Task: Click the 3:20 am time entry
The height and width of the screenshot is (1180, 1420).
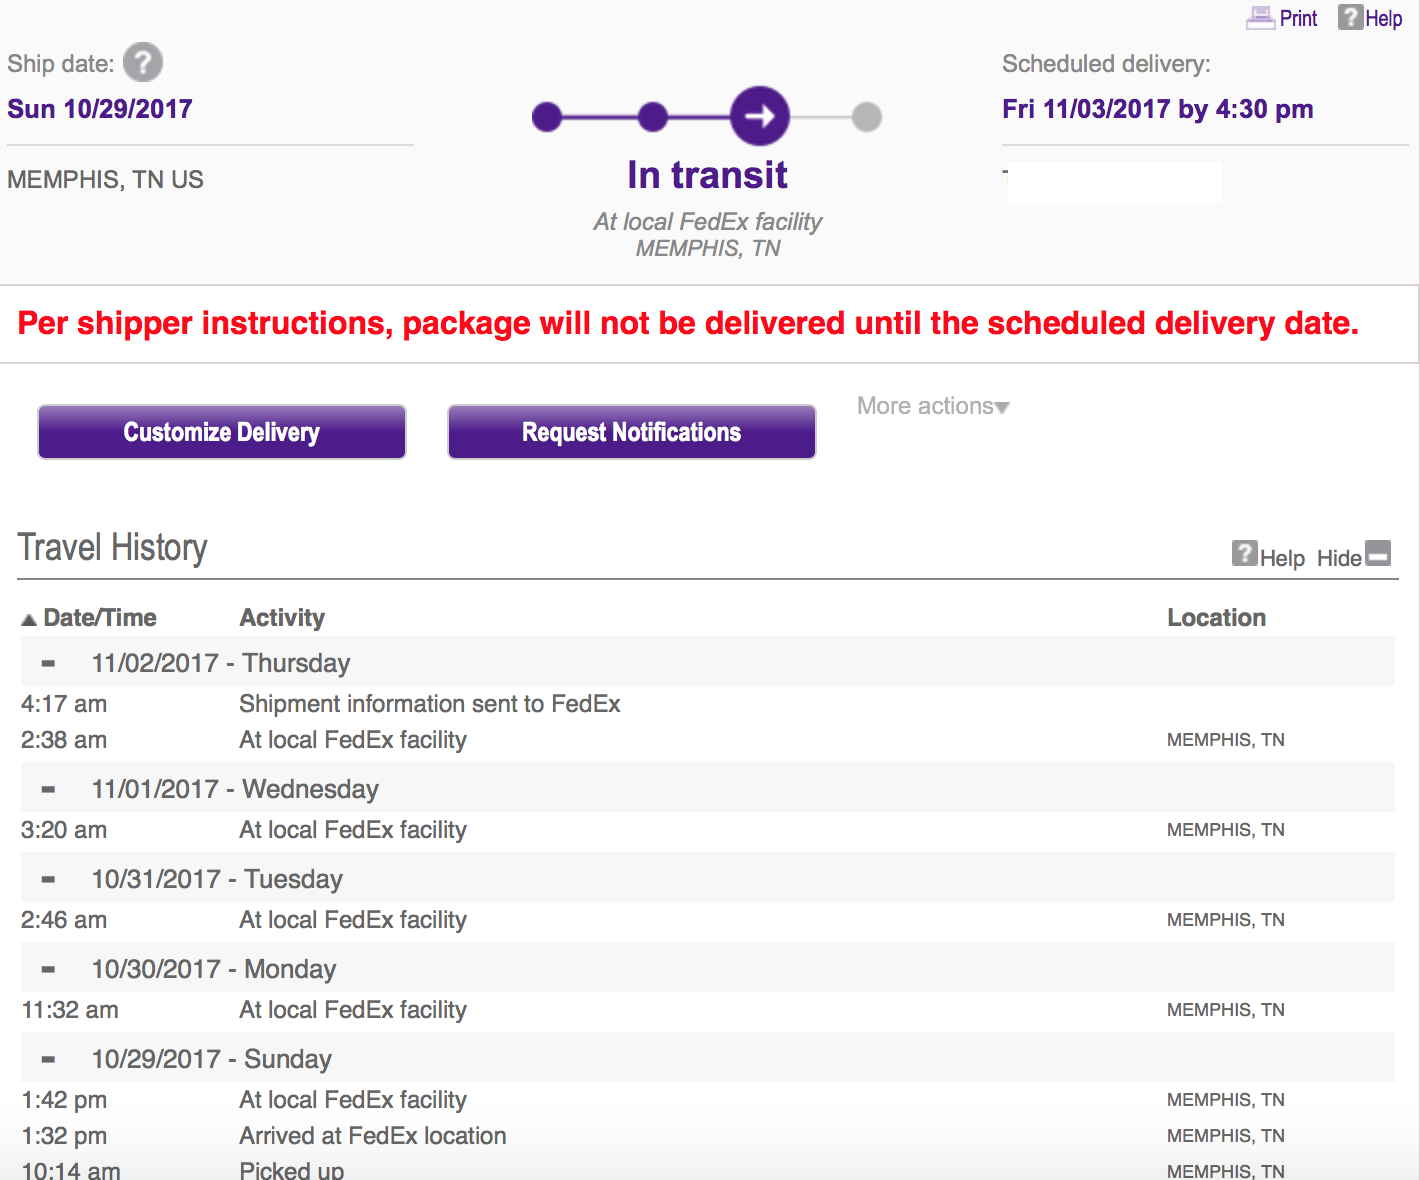Action: [64, 830]
